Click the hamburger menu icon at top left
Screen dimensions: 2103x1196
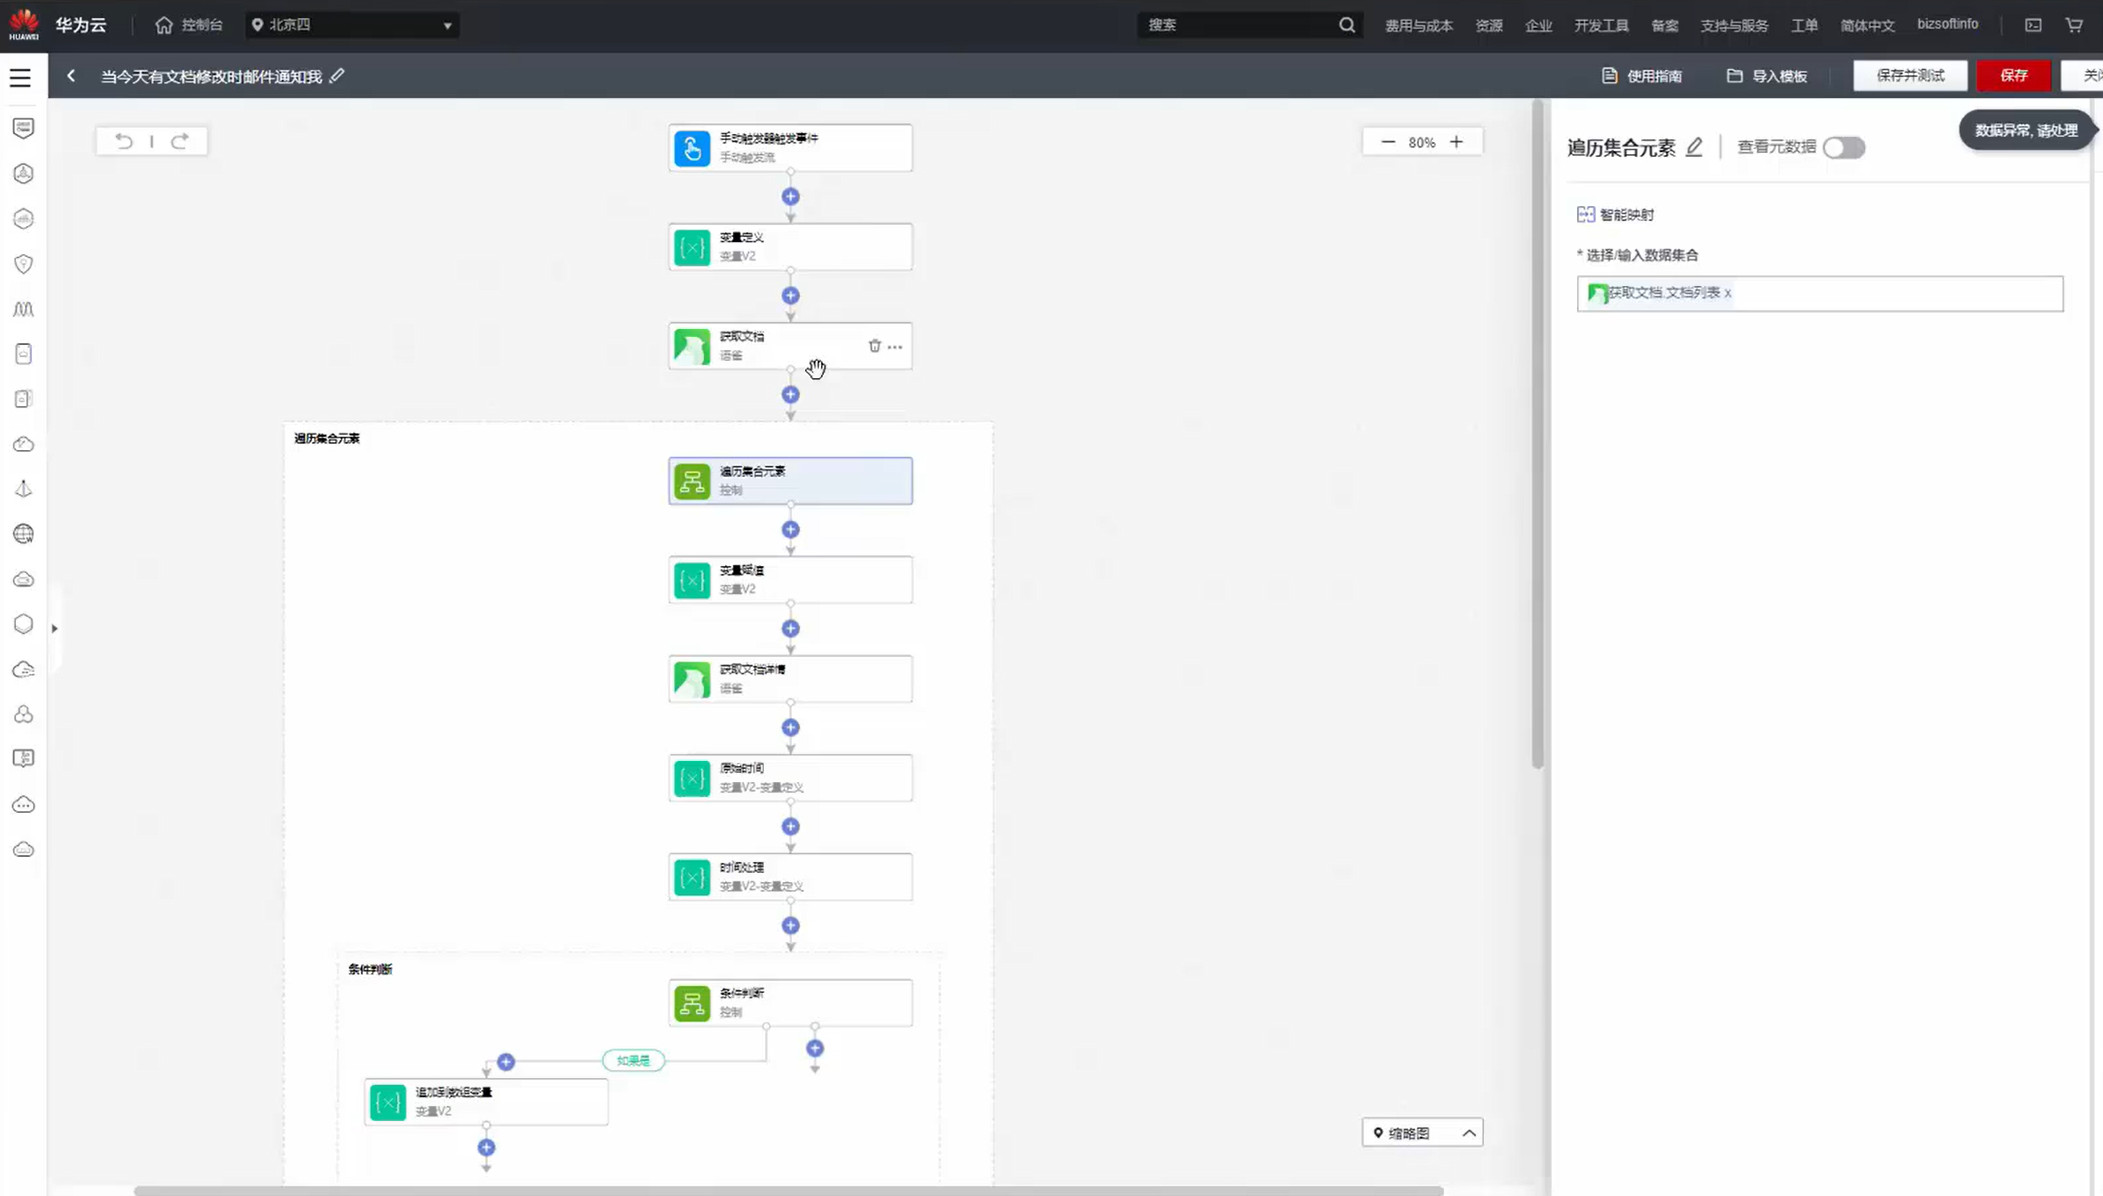[x=20, y=77]
